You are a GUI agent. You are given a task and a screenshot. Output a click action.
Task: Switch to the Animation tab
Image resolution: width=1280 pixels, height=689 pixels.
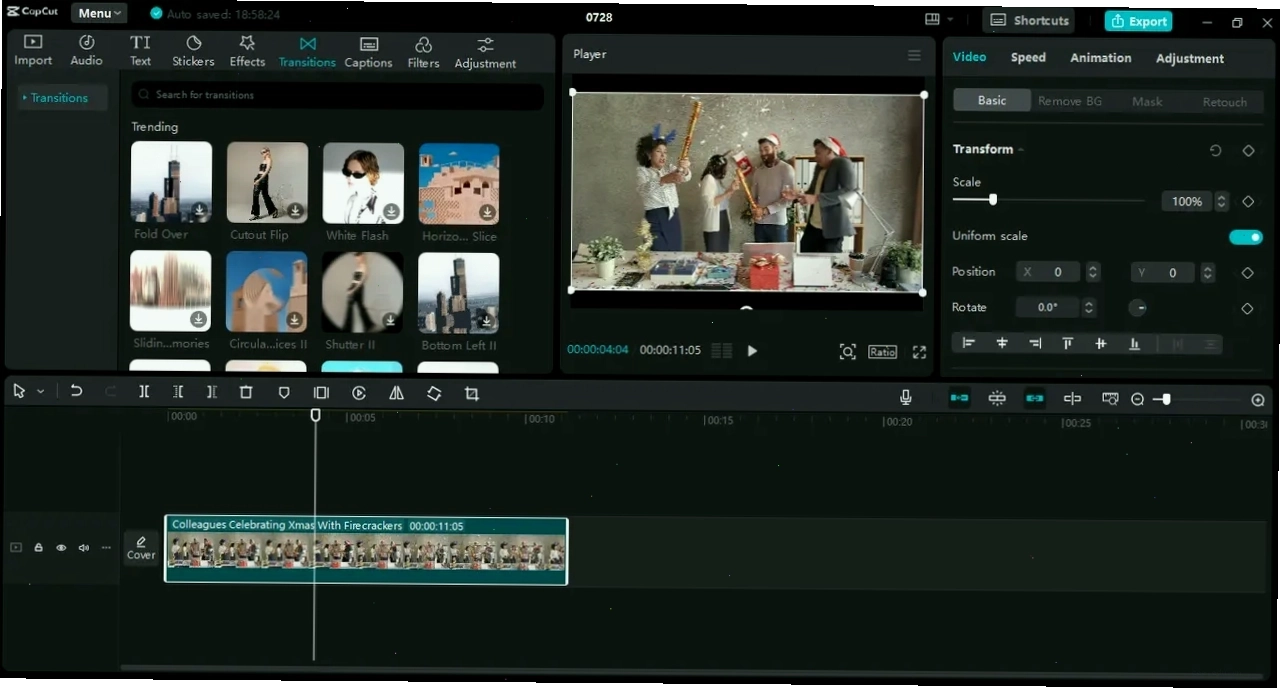(1100, 58)
